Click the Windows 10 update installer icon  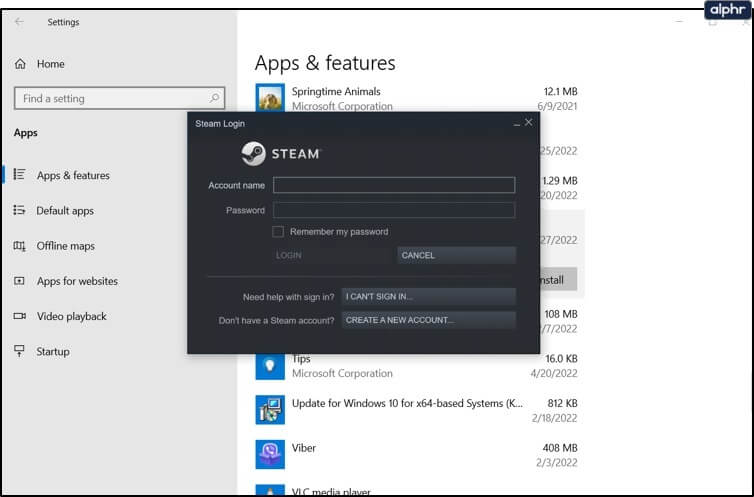(270, 410)
